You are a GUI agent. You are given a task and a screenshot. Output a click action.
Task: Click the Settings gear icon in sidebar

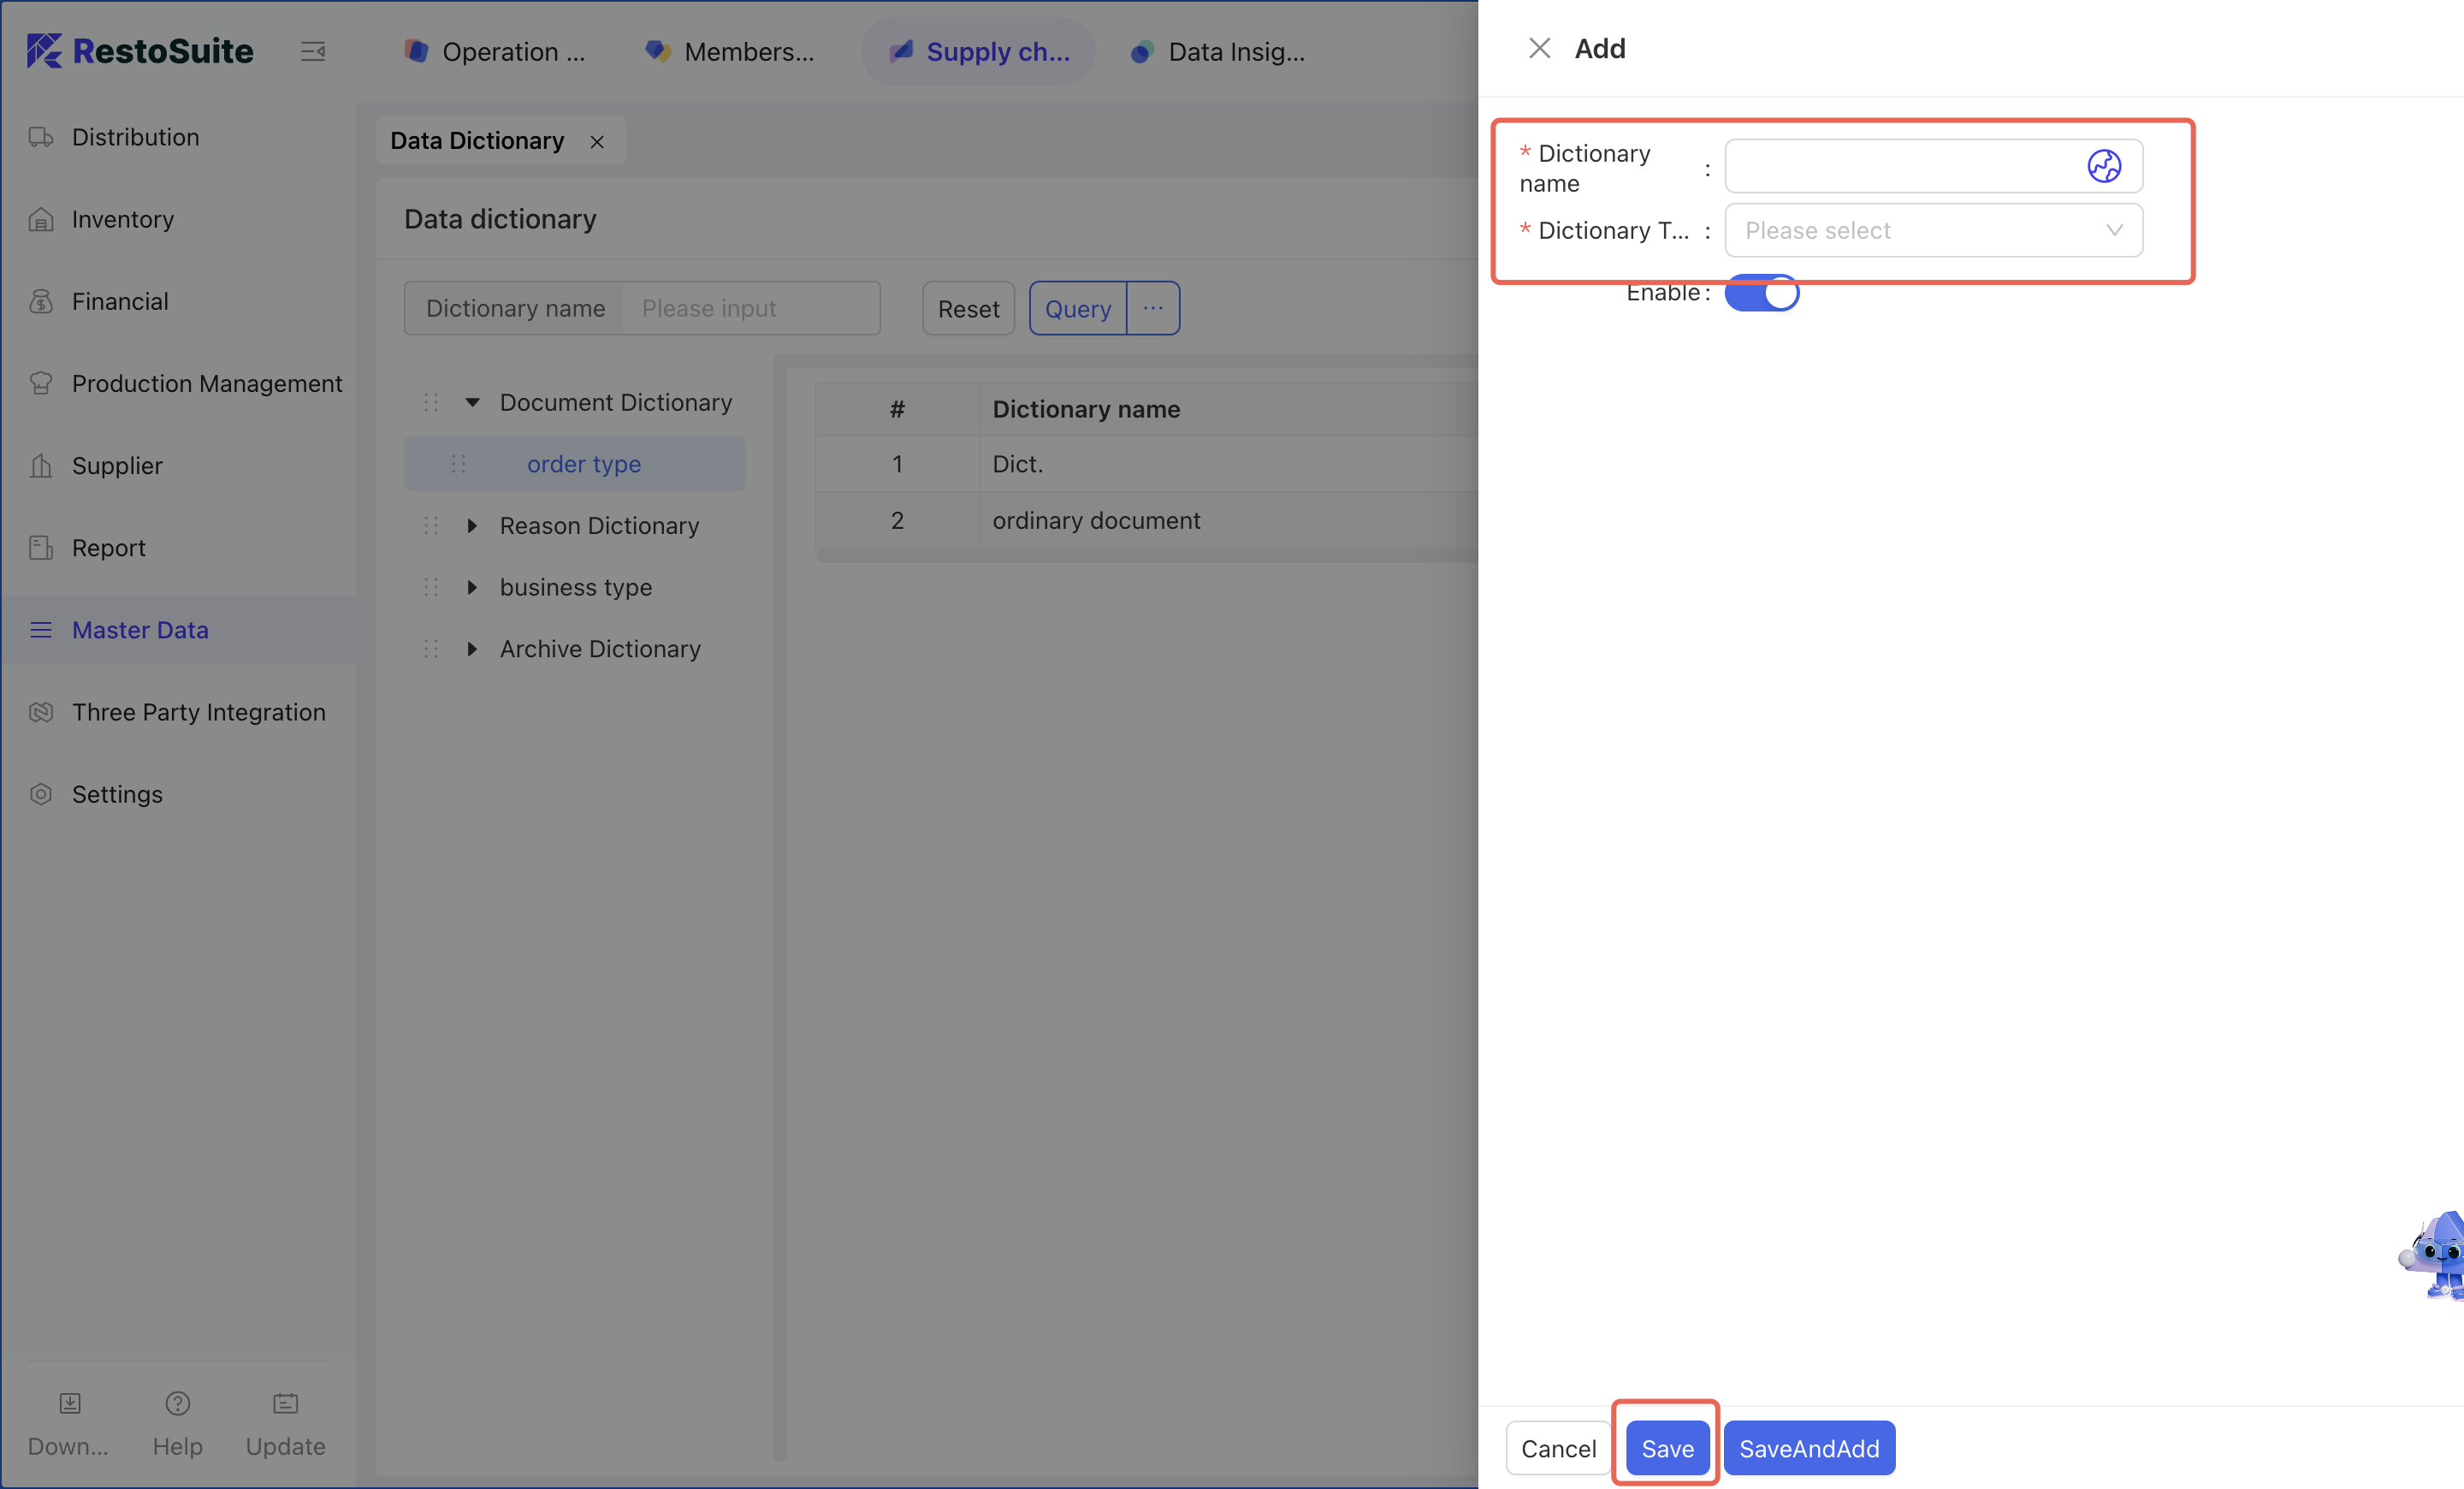point(41,794)
